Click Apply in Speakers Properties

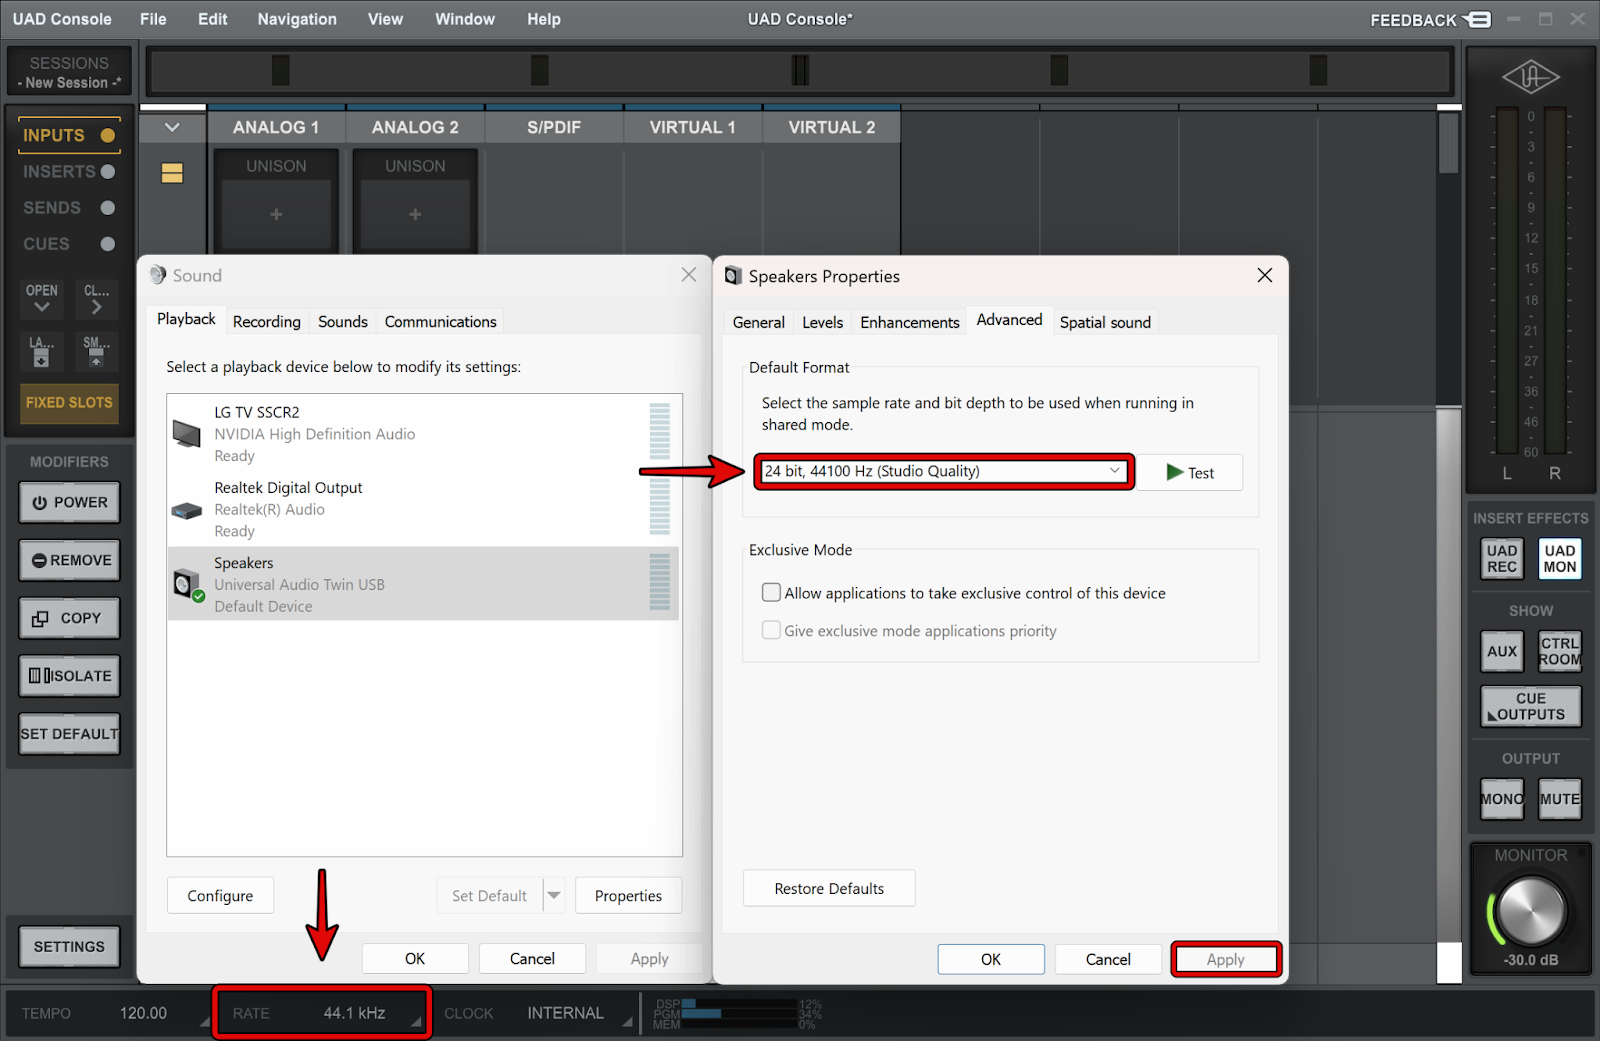1225,959
